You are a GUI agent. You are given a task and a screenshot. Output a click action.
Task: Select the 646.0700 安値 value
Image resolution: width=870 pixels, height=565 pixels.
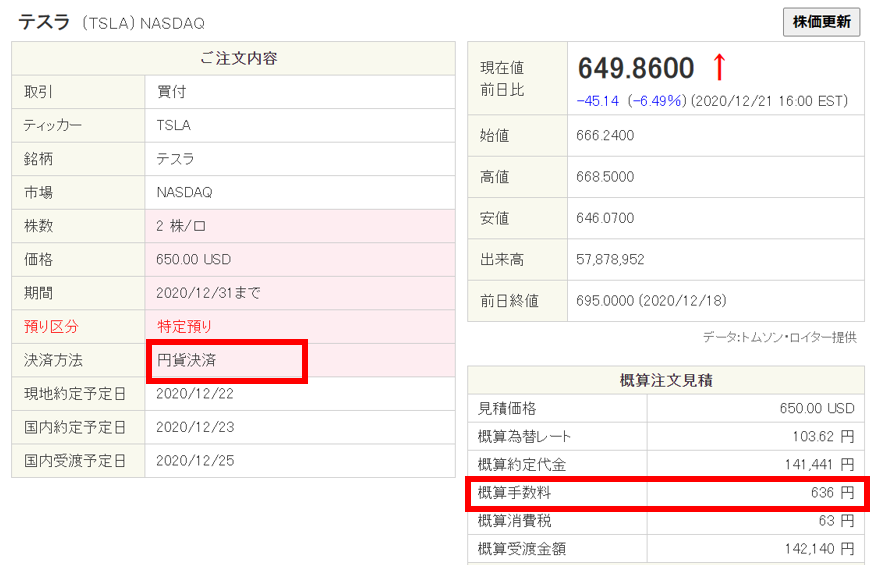(x=605, y=218)
